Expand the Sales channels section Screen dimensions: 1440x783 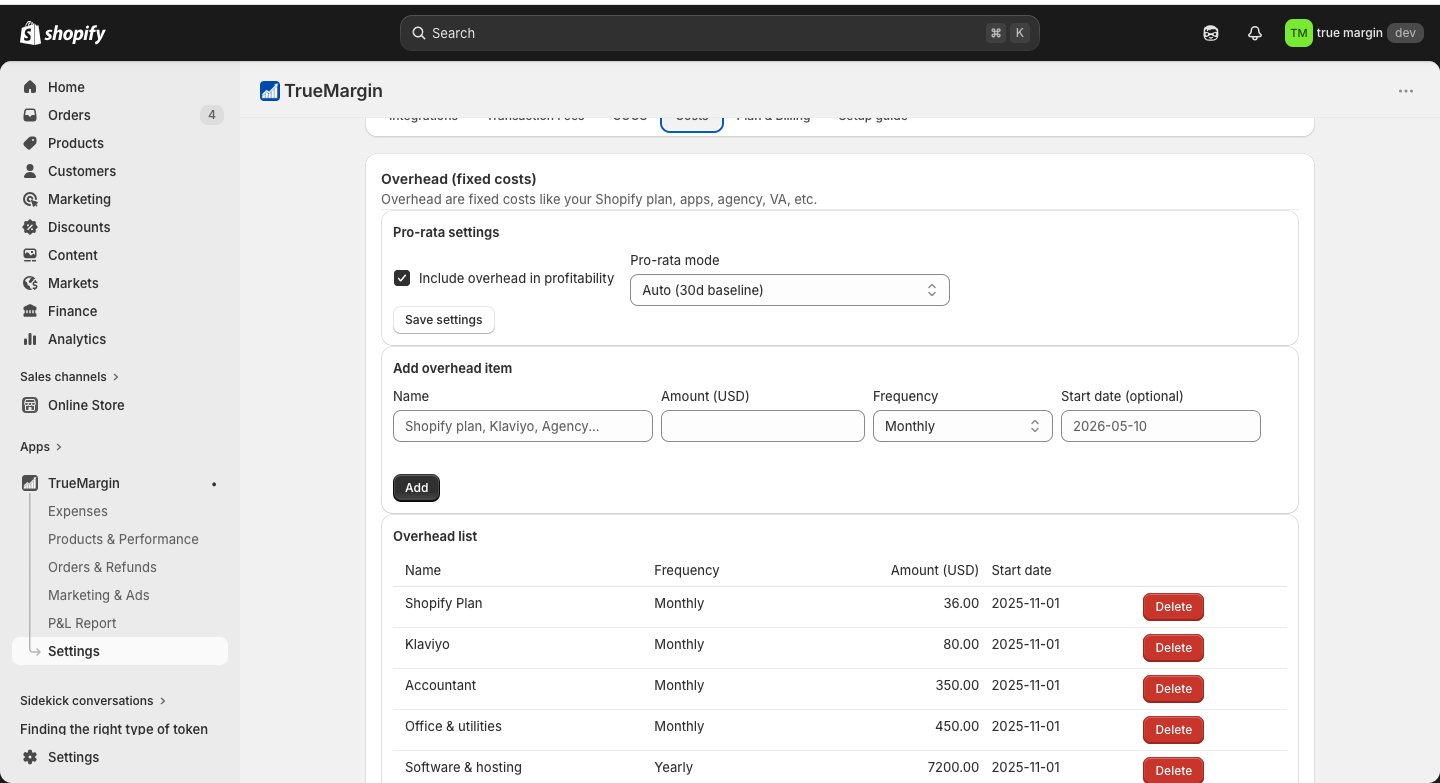click(69, 377)
